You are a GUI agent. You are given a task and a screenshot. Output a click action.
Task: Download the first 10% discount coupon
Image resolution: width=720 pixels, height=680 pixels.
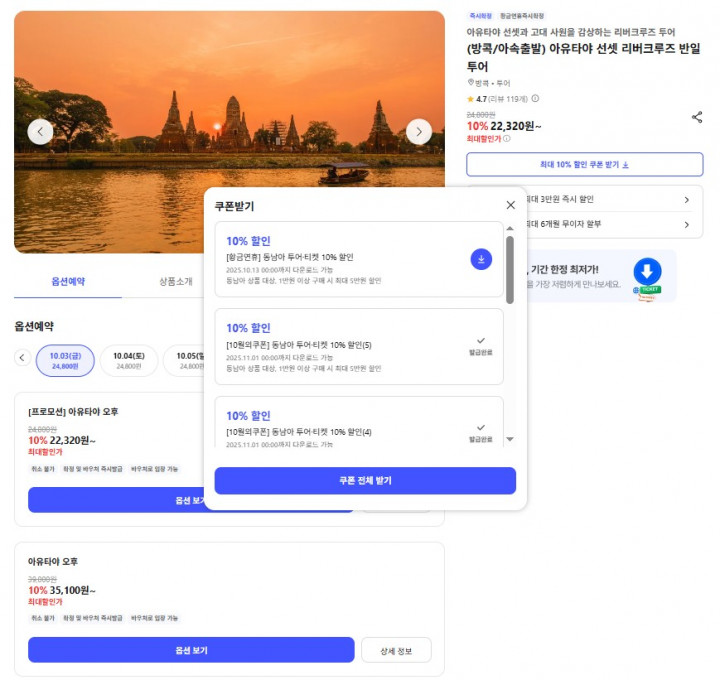pos(481,260)
